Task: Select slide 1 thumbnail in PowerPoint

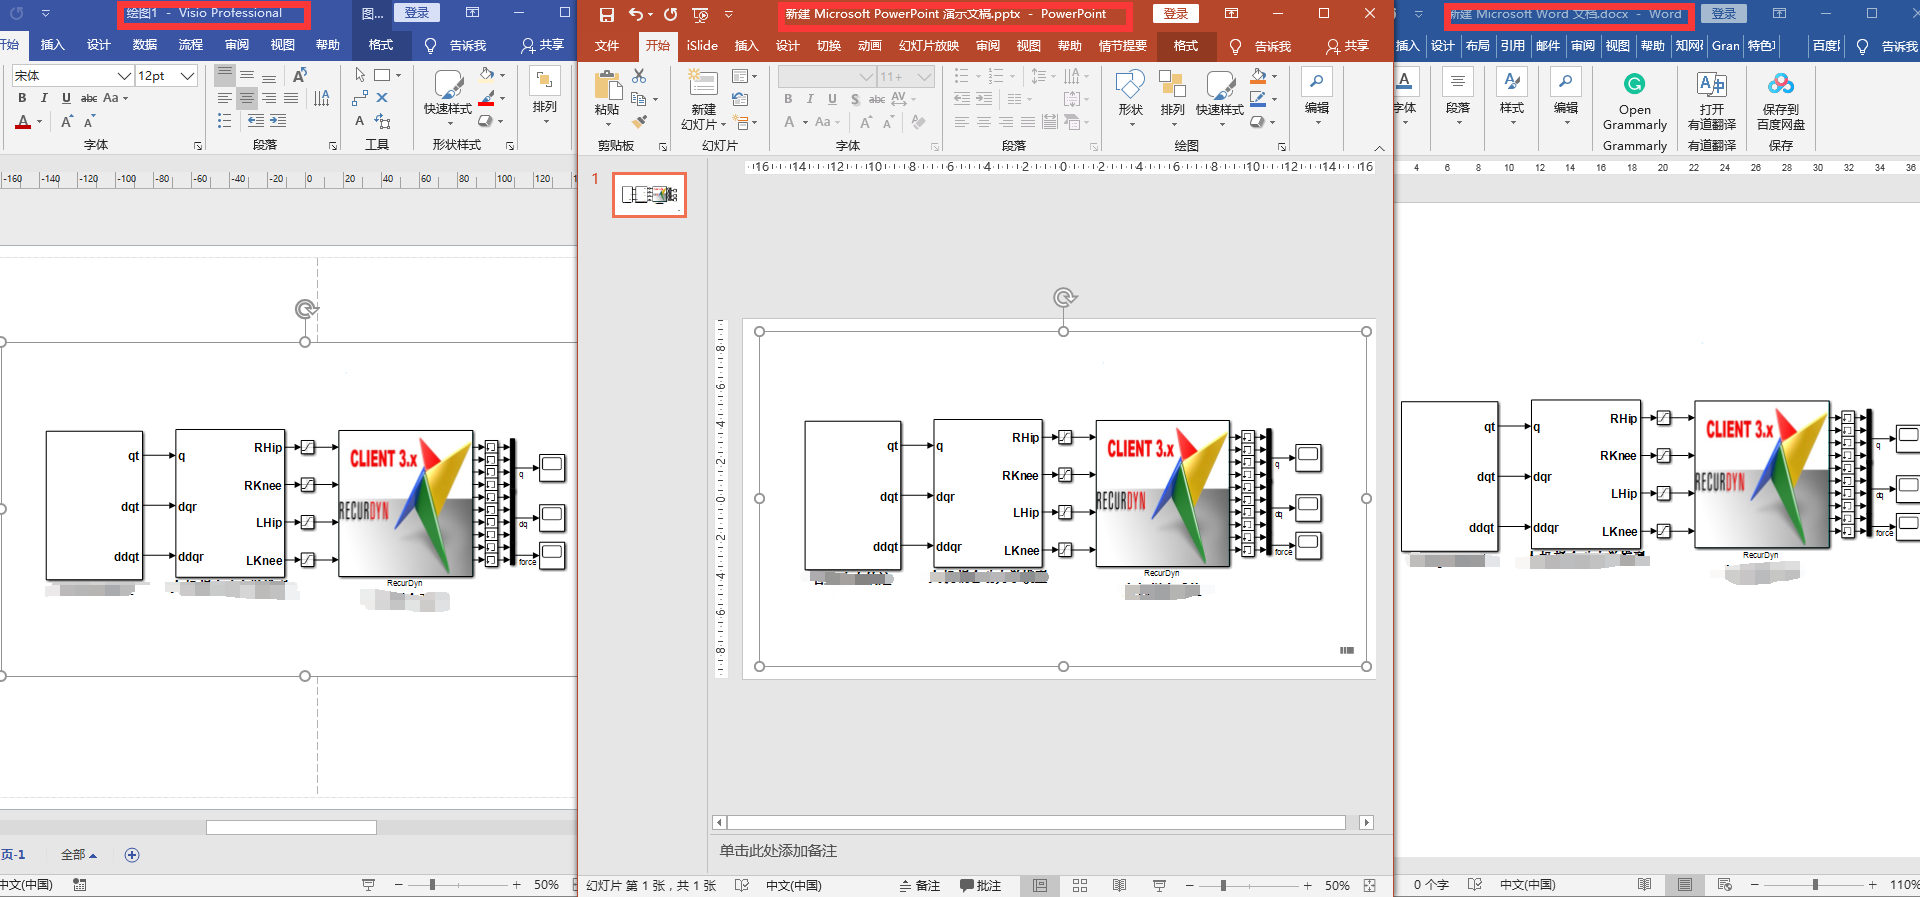Action: [649, 195]
